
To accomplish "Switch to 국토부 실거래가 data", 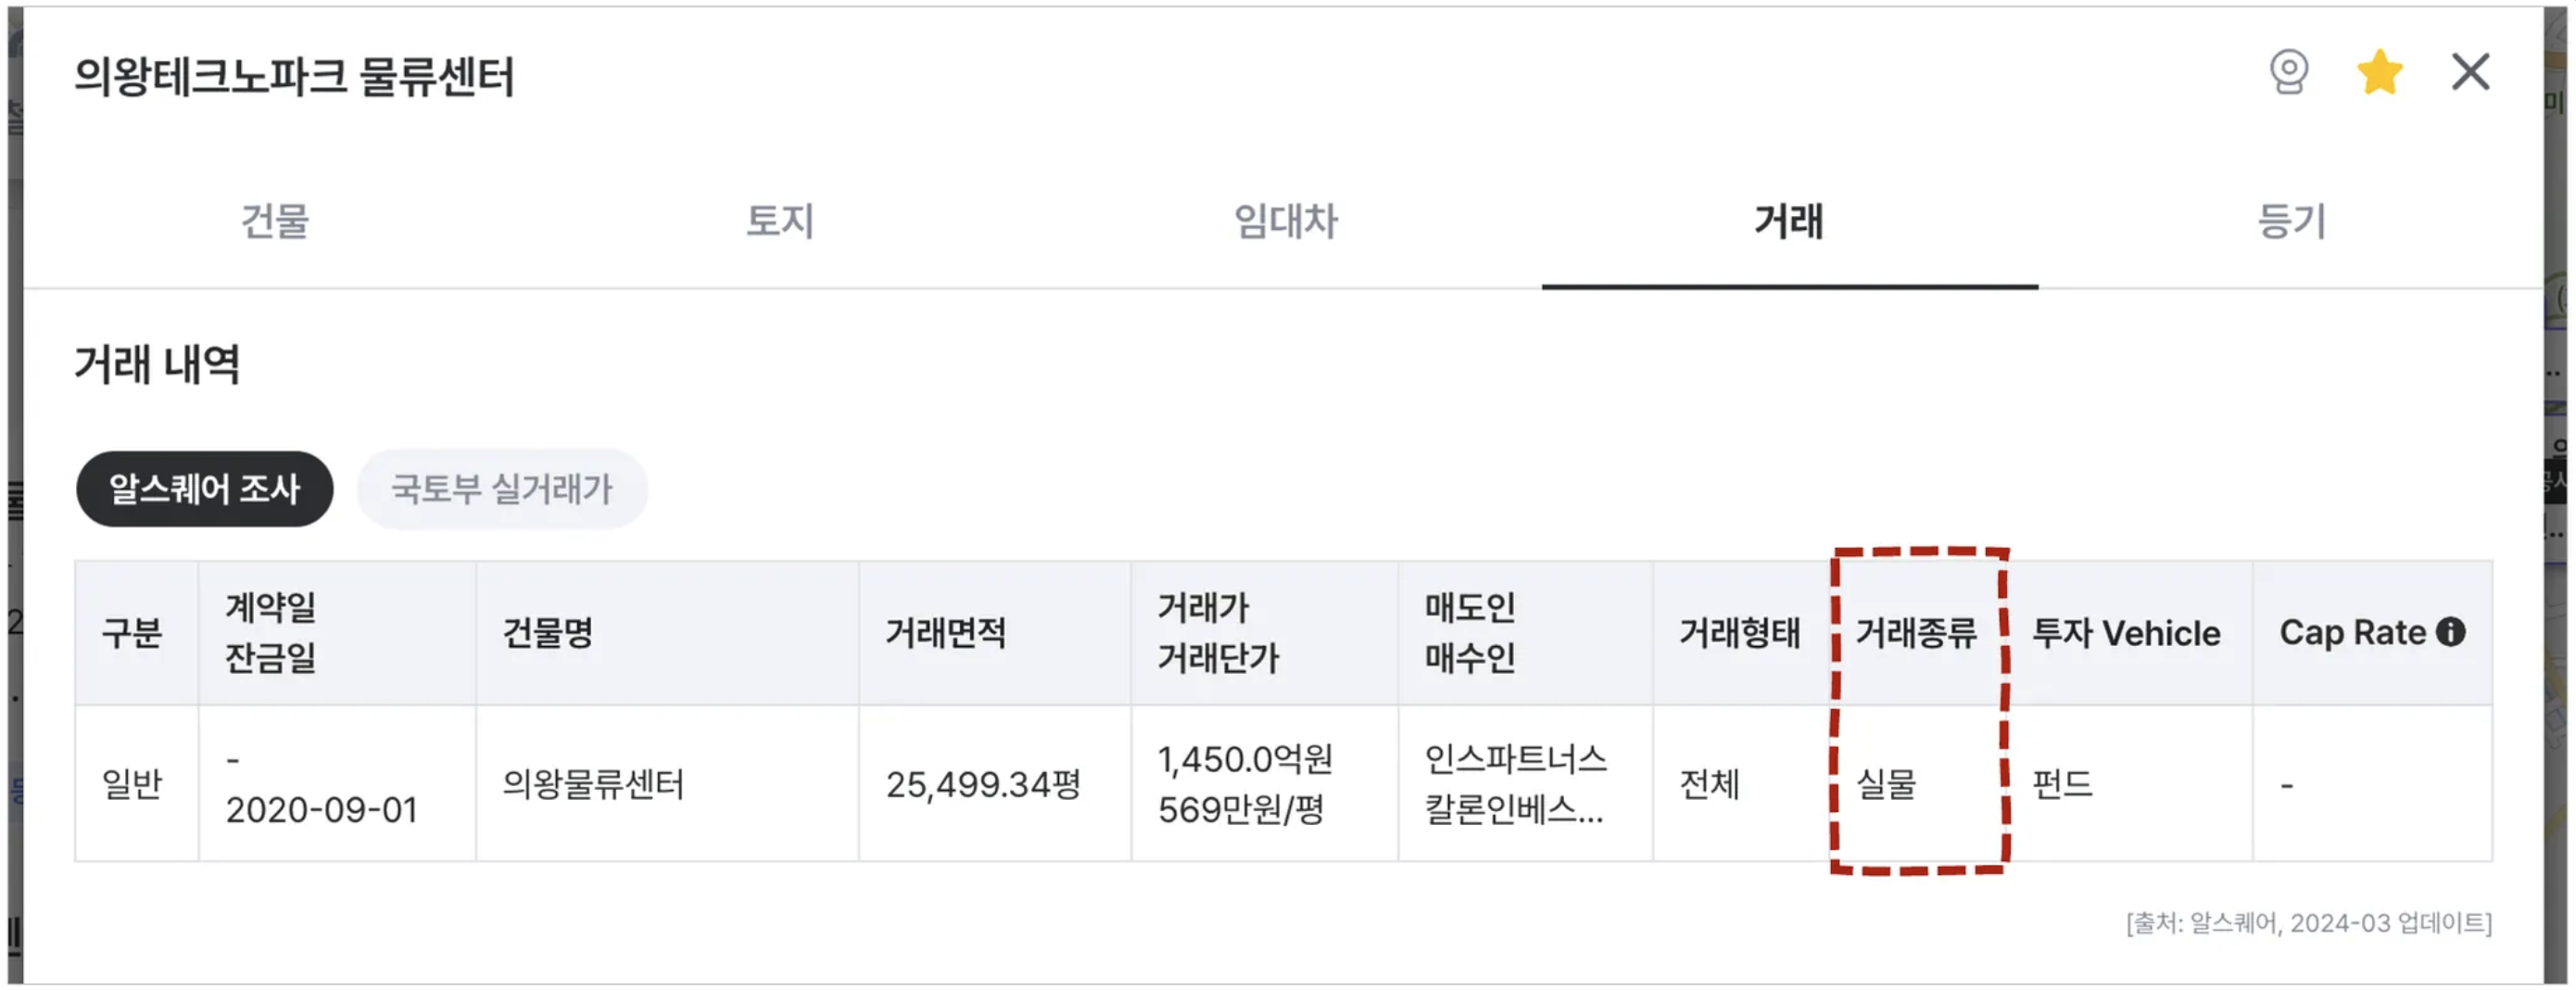I will (x=501, y=489).
